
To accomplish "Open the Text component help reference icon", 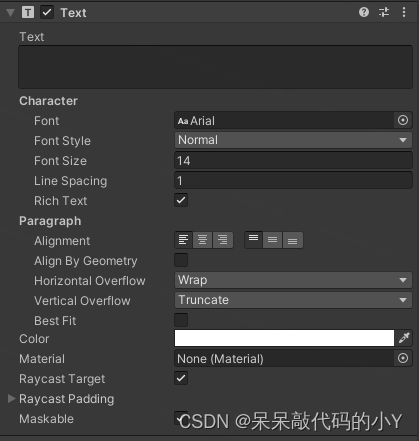I will pos(364,12).
